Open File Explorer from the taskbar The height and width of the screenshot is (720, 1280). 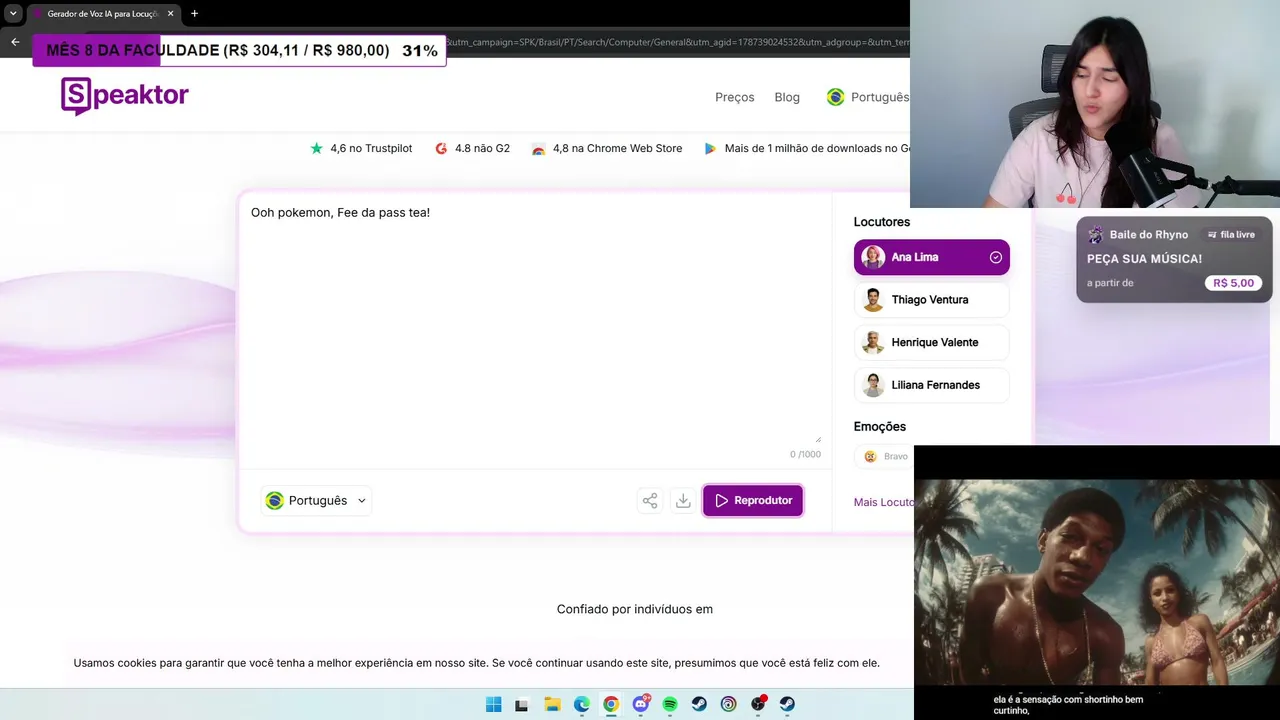pos(552,704)
